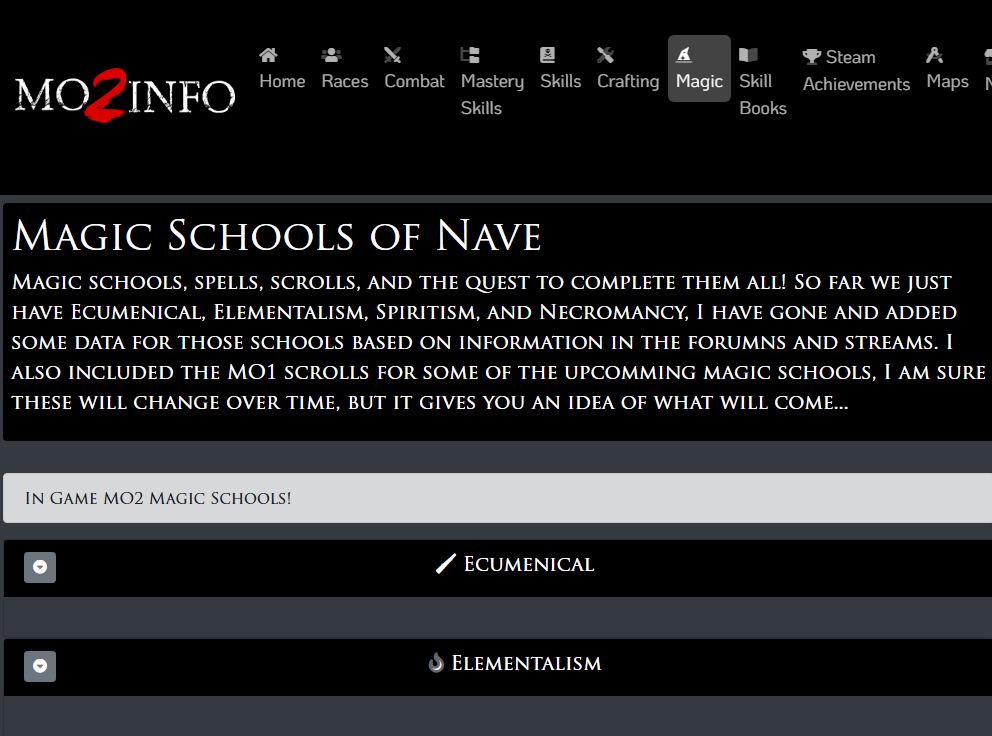Click the people icon above Races

point(331,55)
